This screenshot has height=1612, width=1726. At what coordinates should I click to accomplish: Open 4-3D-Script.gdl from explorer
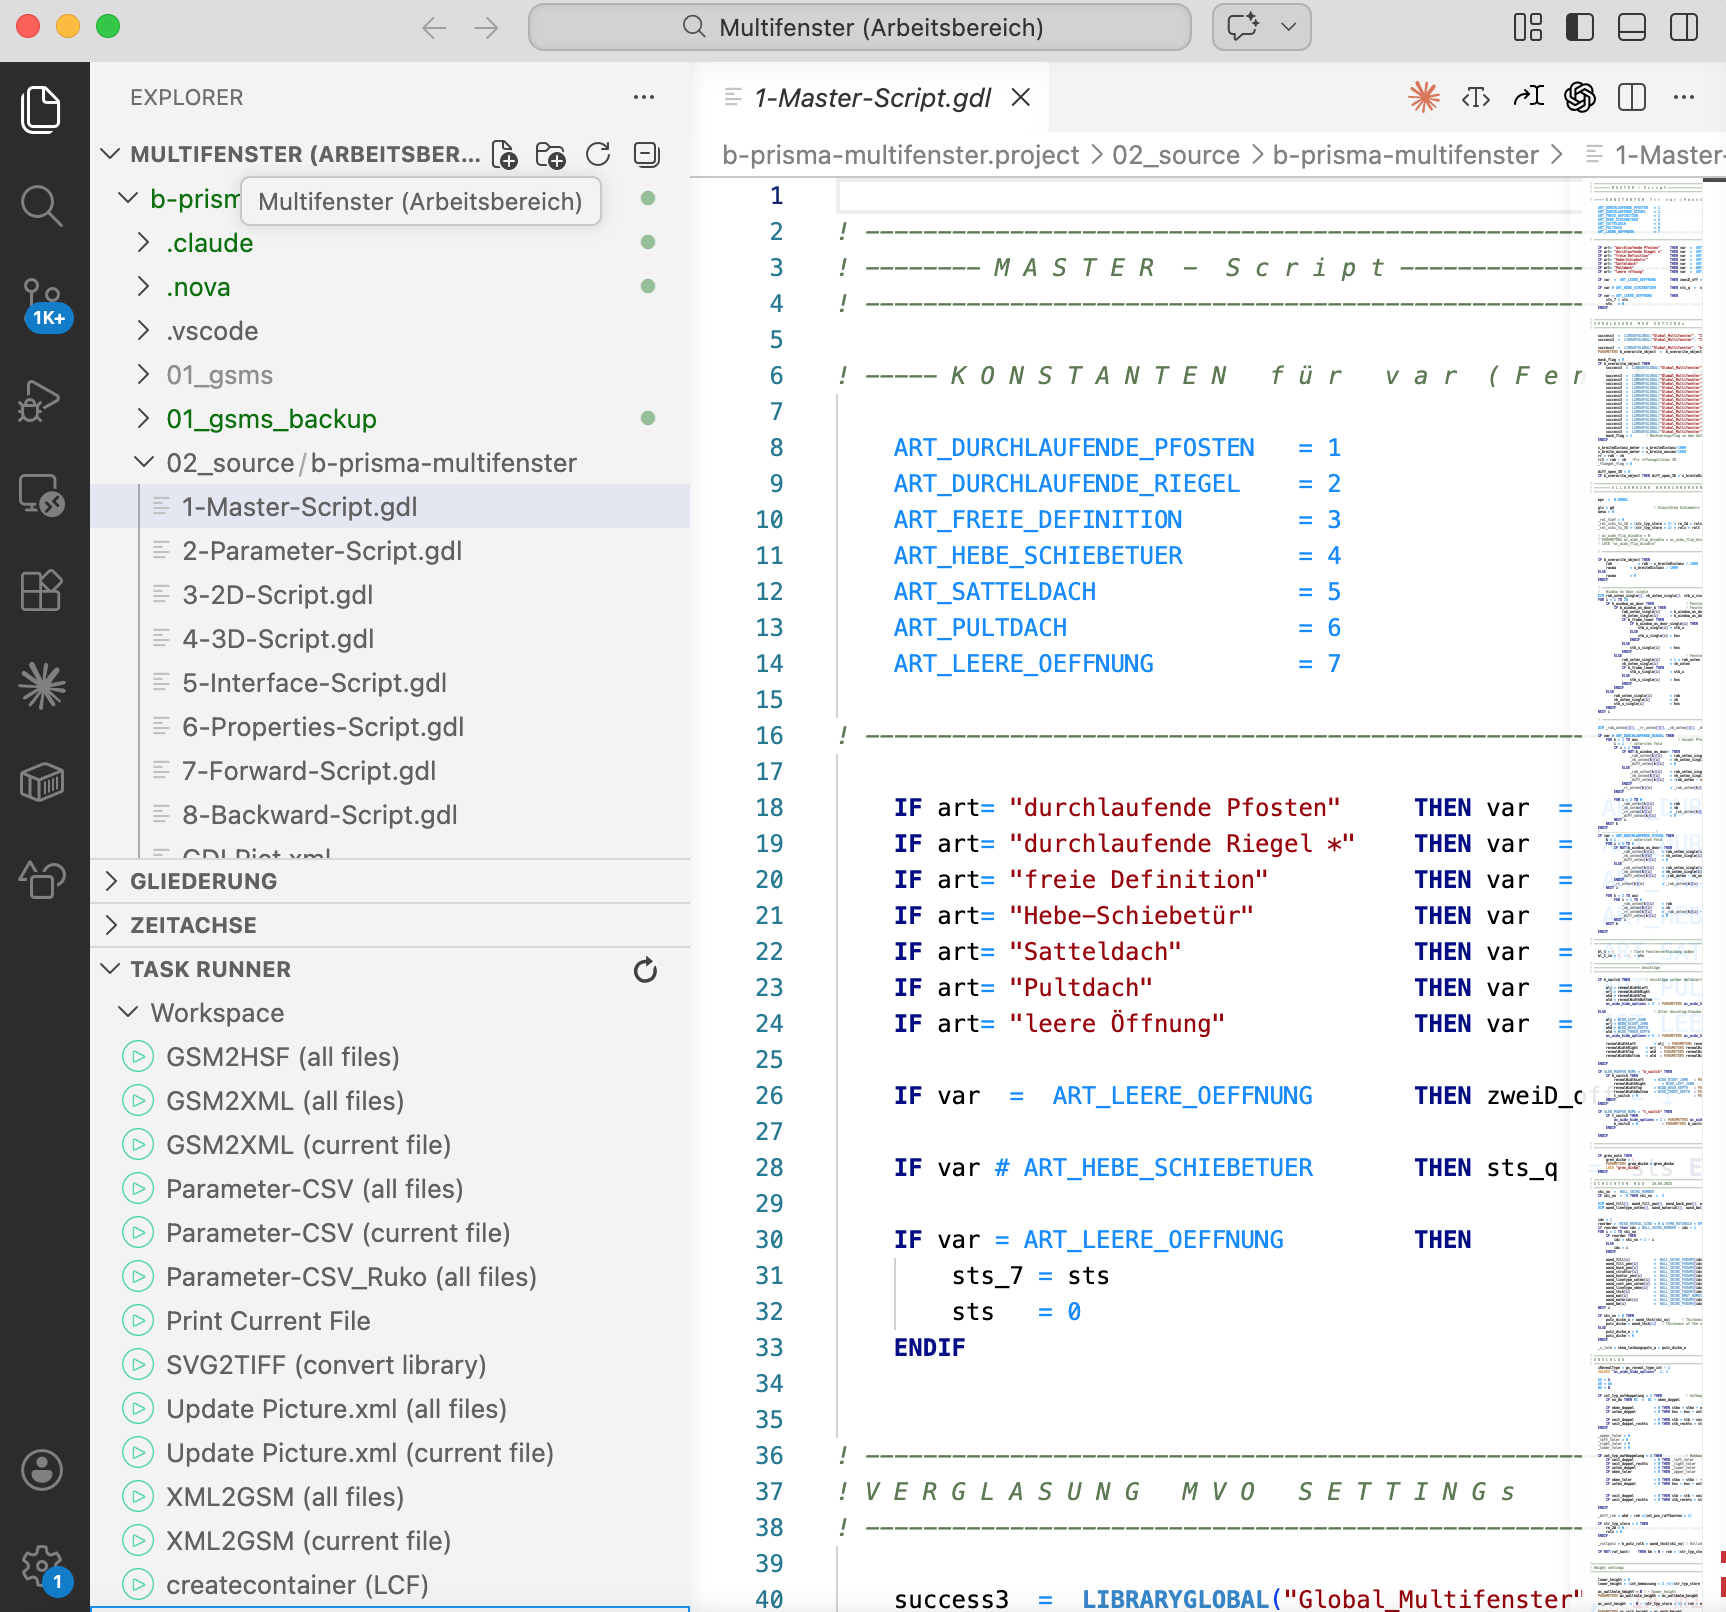[x=278, y=639]
